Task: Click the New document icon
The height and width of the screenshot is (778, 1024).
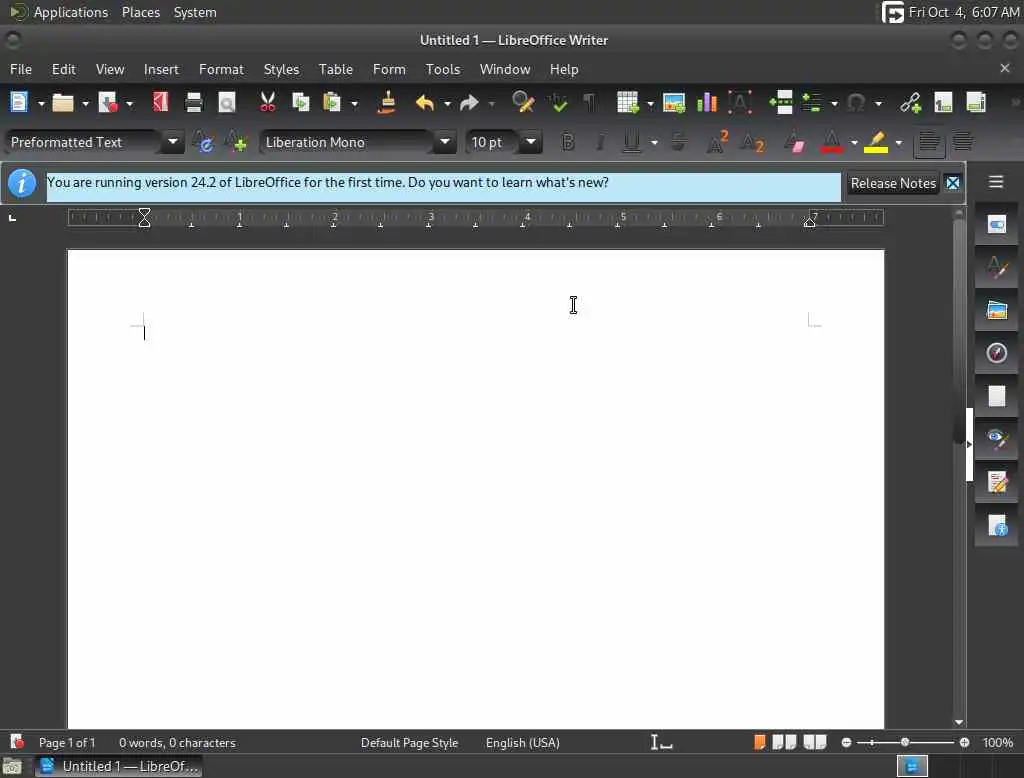Action: 19,103
